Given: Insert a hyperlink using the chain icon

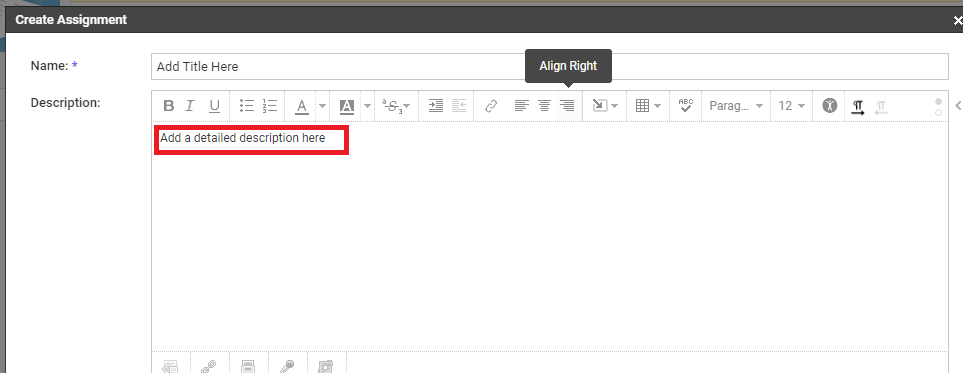Looking at the screenshot, I should coord(491,106).
